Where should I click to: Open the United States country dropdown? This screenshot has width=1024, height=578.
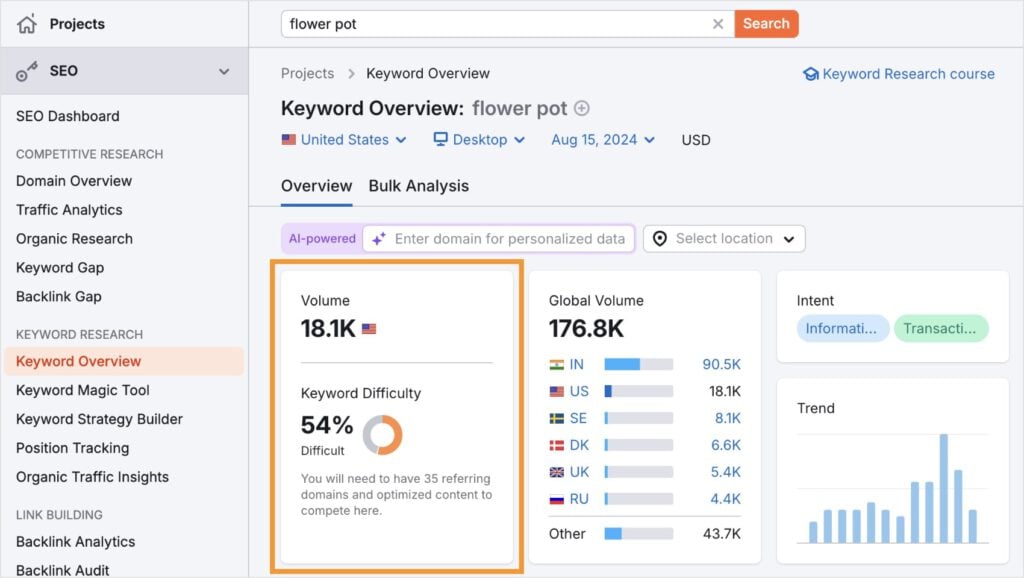coord(343,140)
